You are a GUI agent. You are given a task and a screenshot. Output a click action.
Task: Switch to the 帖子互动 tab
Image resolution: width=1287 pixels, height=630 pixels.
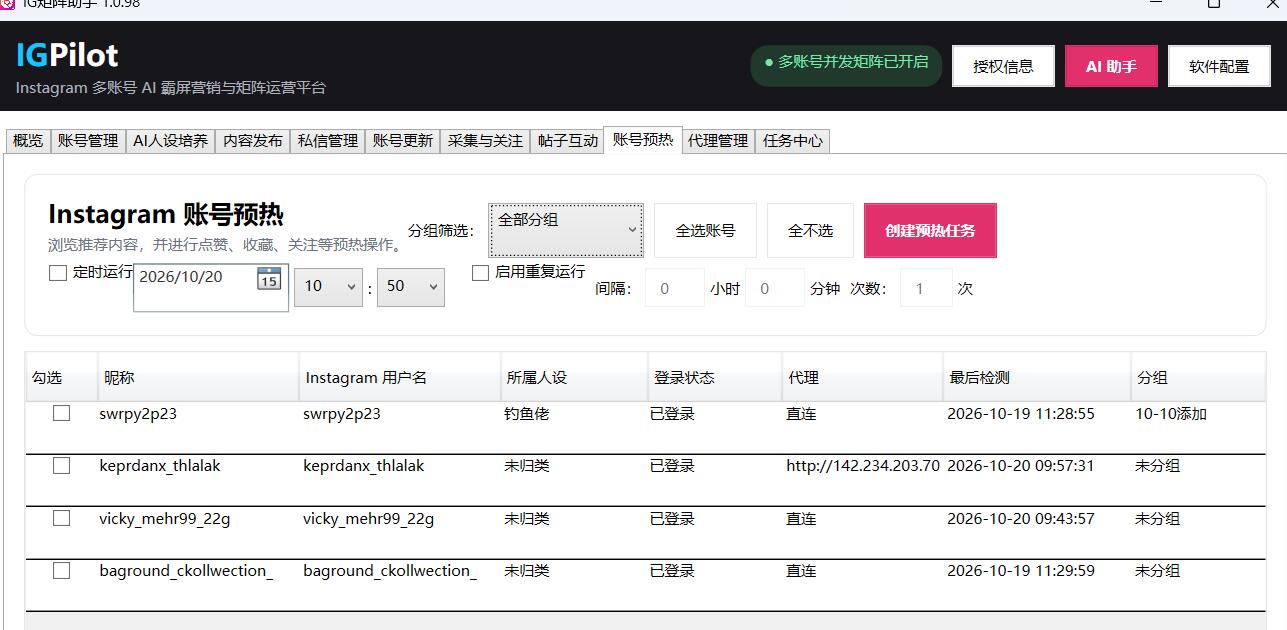[x=567, y=141]
